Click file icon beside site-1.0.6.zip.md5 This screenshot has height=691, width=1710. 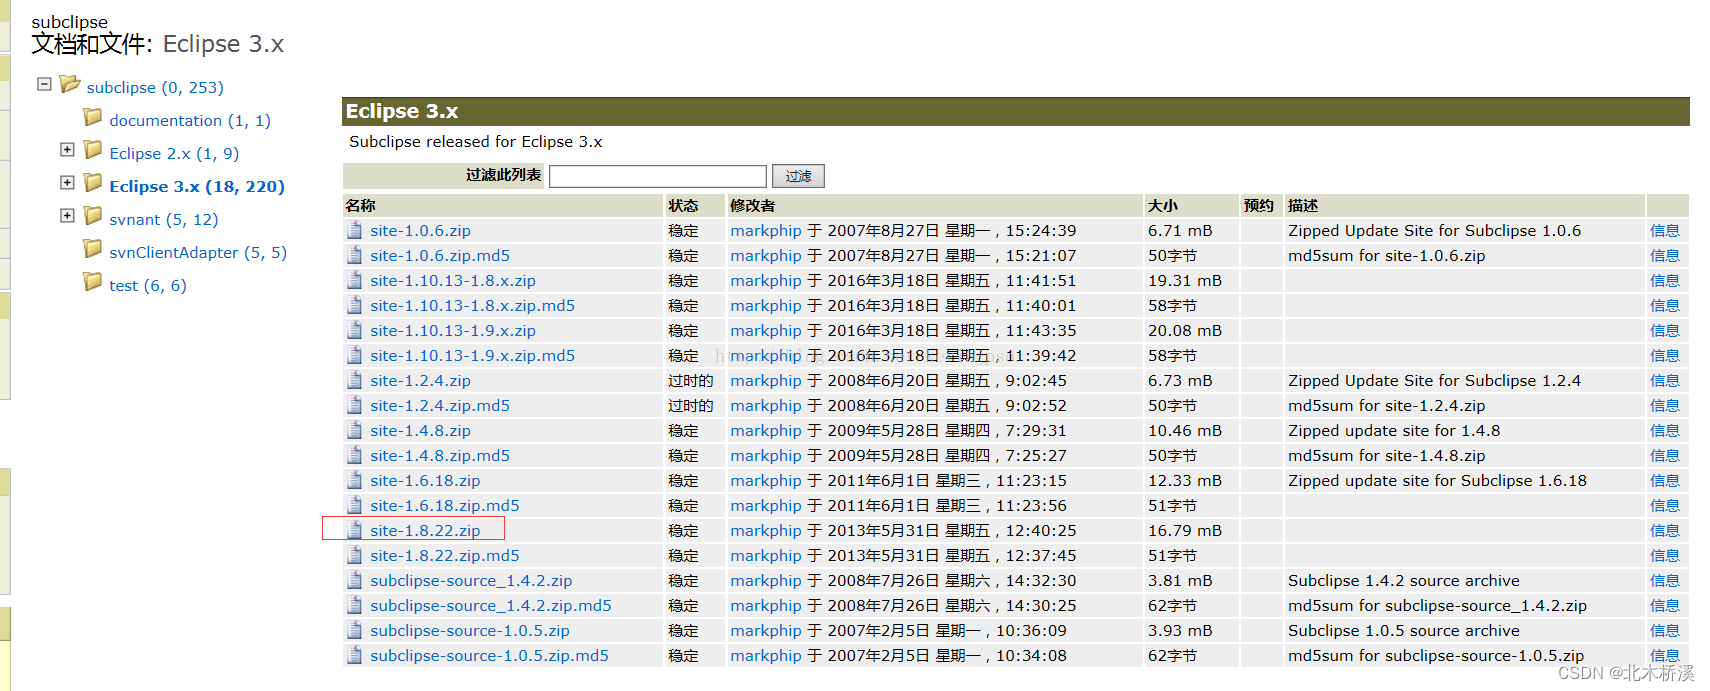355,255
